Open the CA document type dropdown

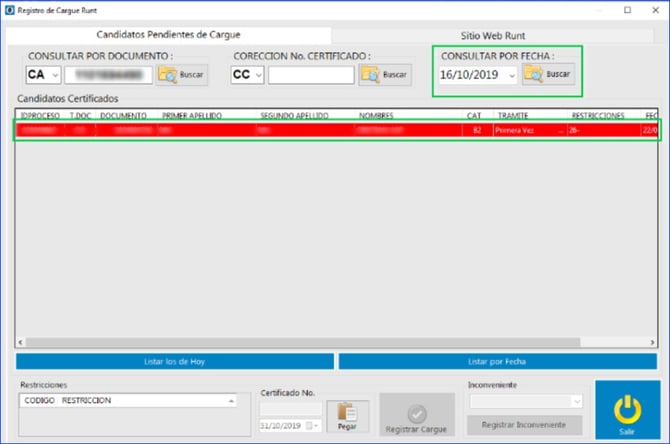(x=54, y=75)
